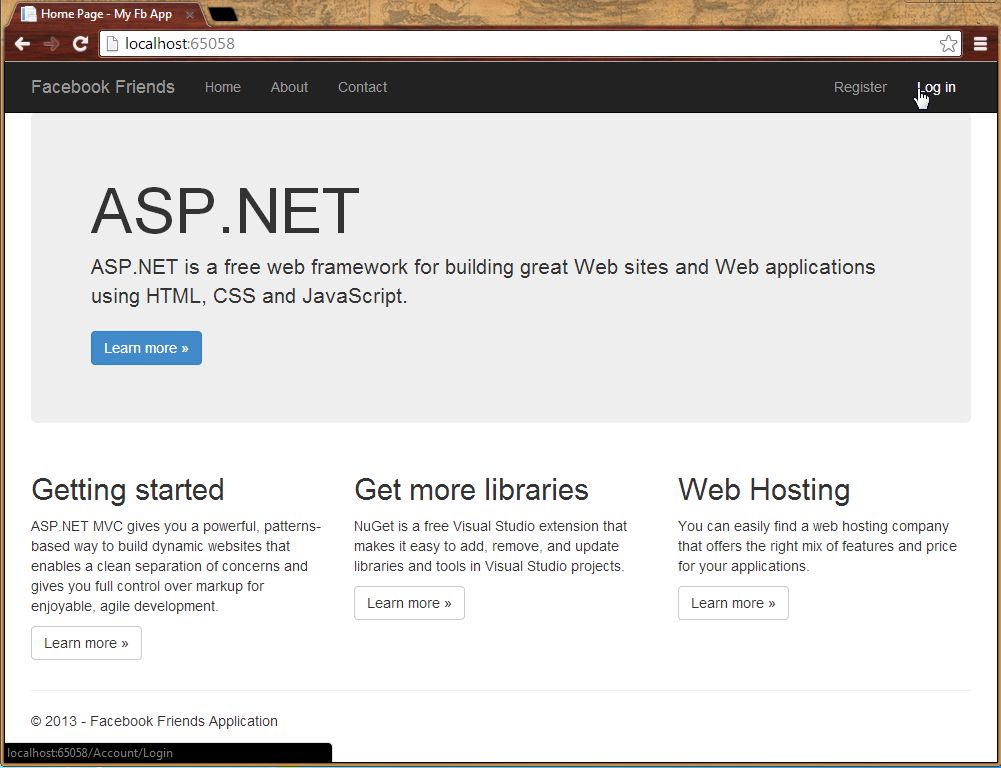Image resolution: width=1001 pixels, height=768 pixels.
Task: Select the Home navigation link
Action: tap(222, 87)
